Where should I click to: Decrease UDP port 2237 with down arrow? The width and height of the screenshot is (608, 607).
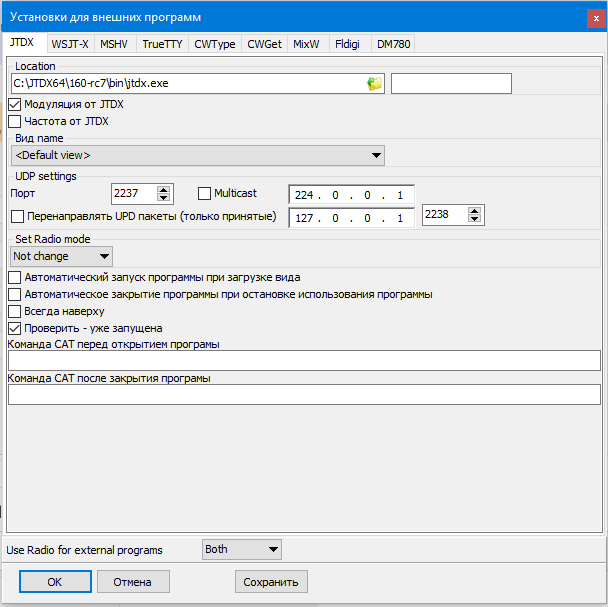[x=163, y=197]
